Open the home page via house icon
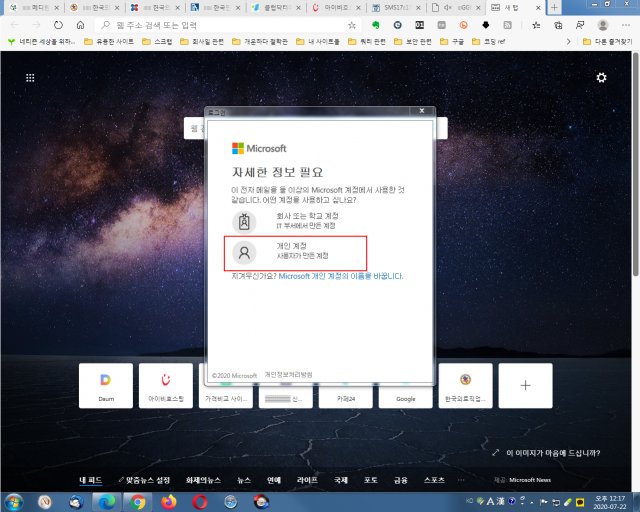 (x=80, y=25)
